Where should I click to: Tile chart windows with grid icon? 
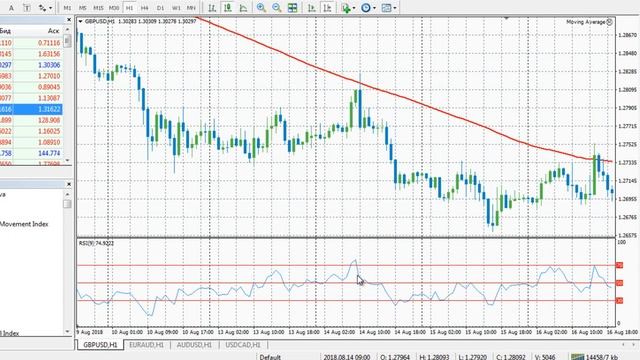click(x=292, y=8)
